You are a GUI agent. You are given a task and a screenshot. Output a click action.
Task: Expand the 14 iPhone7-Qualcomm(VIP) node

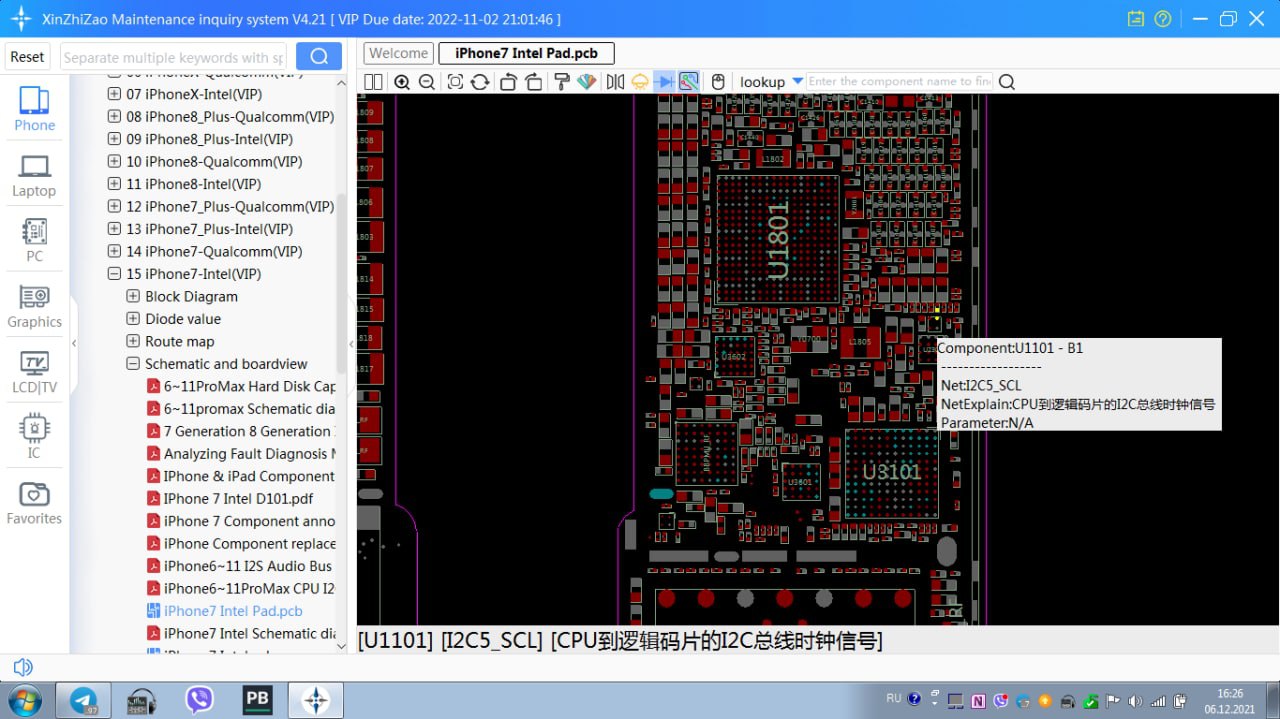coord(114,252)
